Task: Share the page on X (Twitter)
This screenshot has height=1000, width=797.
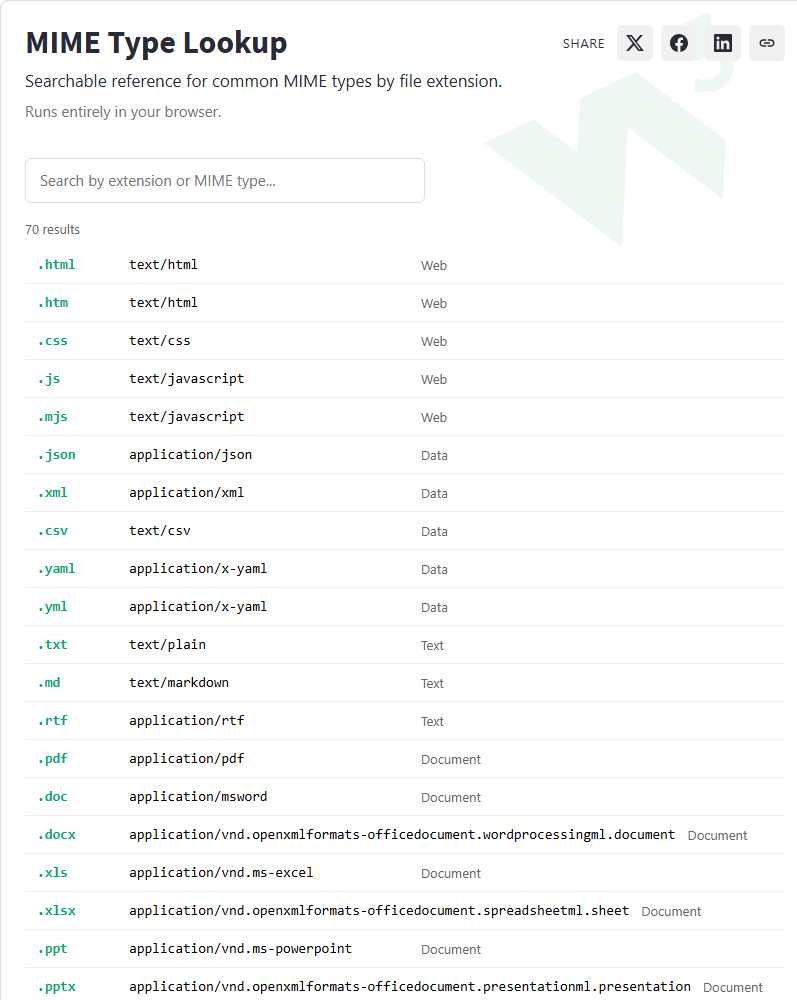Action: tap(634, 43)
